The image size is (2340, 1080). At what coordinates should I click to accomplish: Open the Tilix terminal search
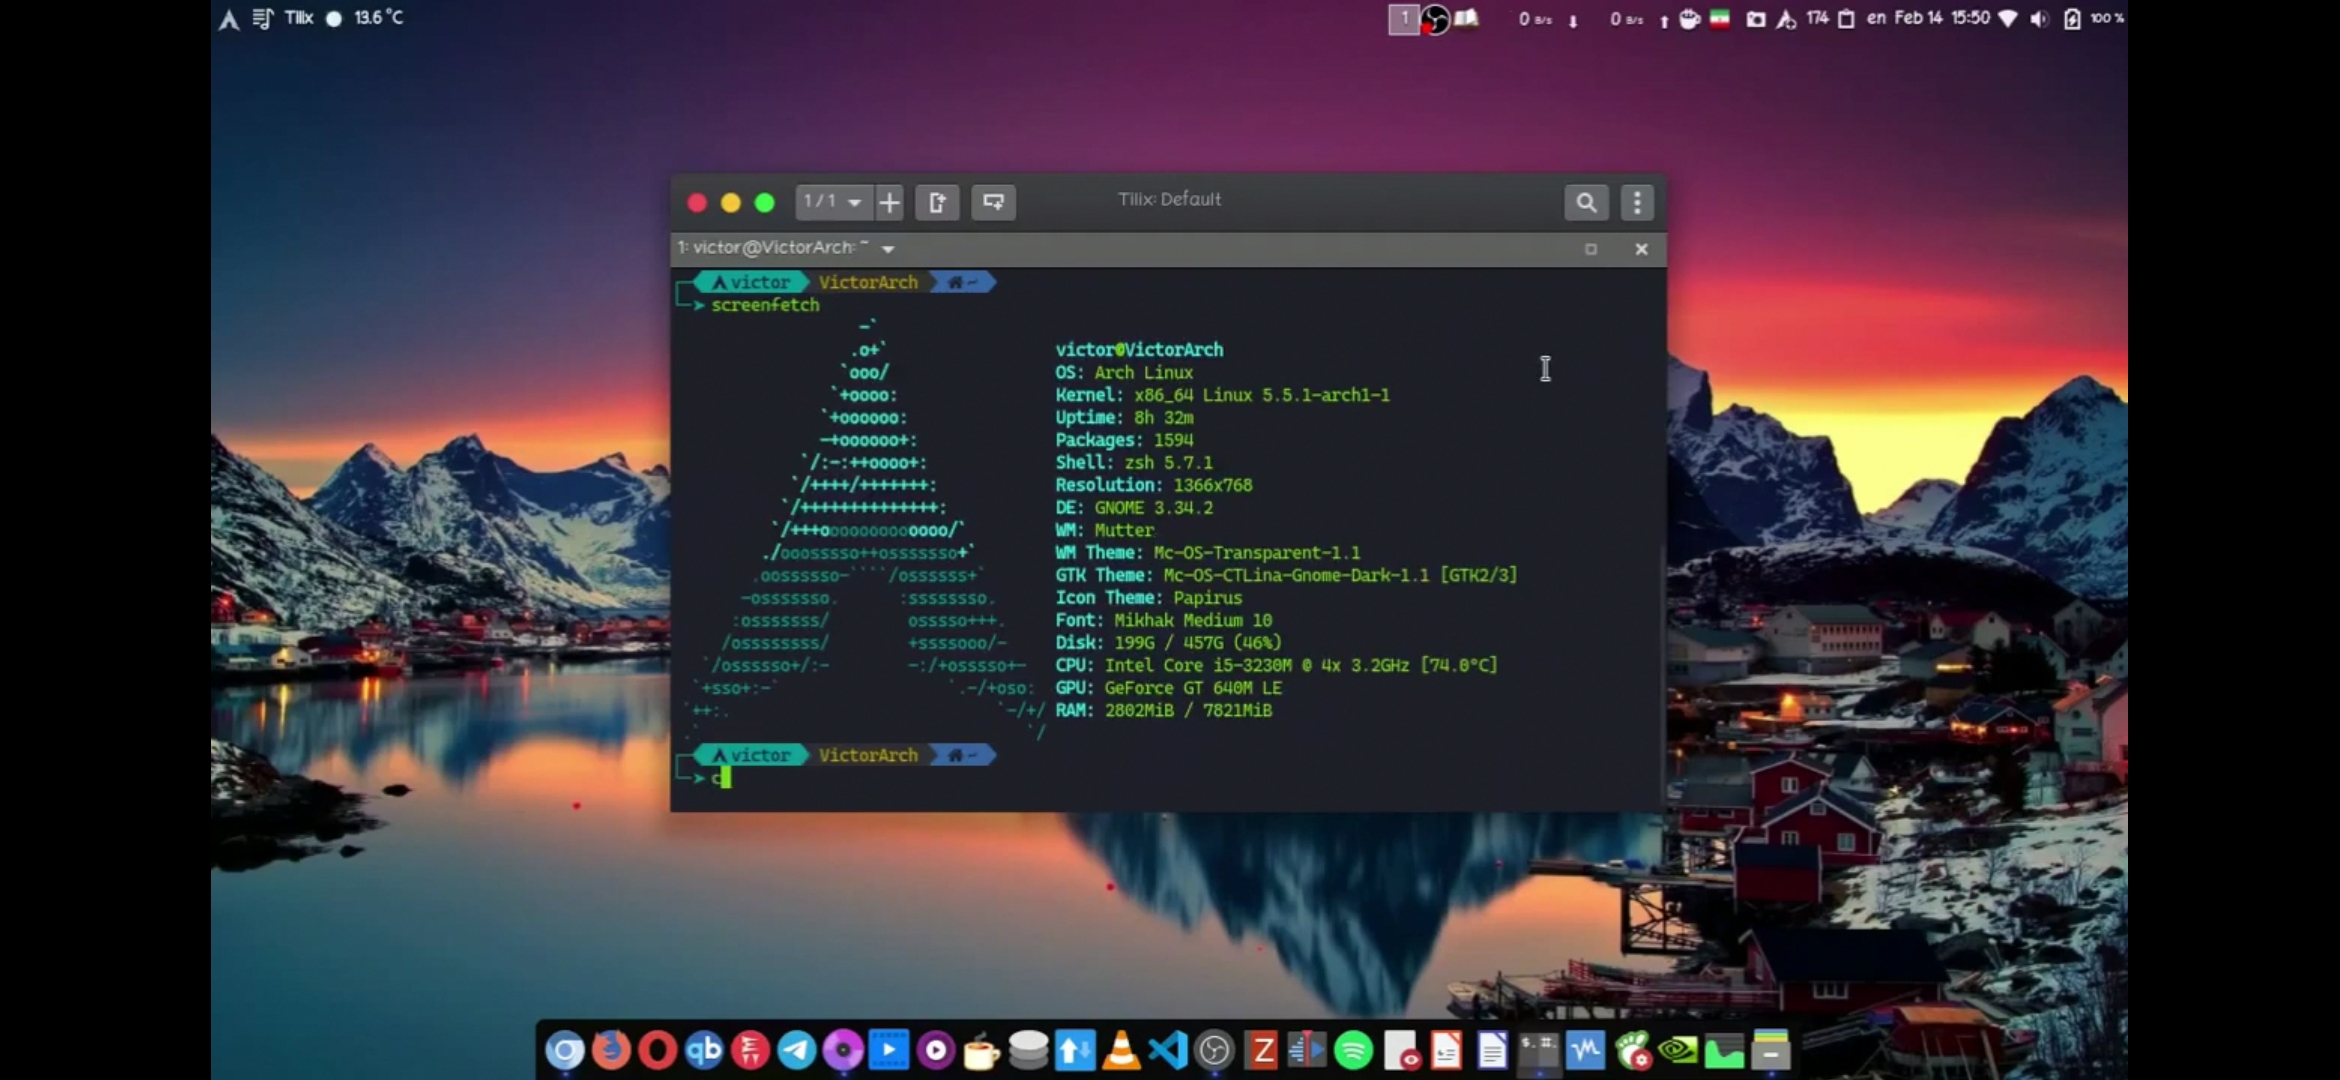(1586, 202)
